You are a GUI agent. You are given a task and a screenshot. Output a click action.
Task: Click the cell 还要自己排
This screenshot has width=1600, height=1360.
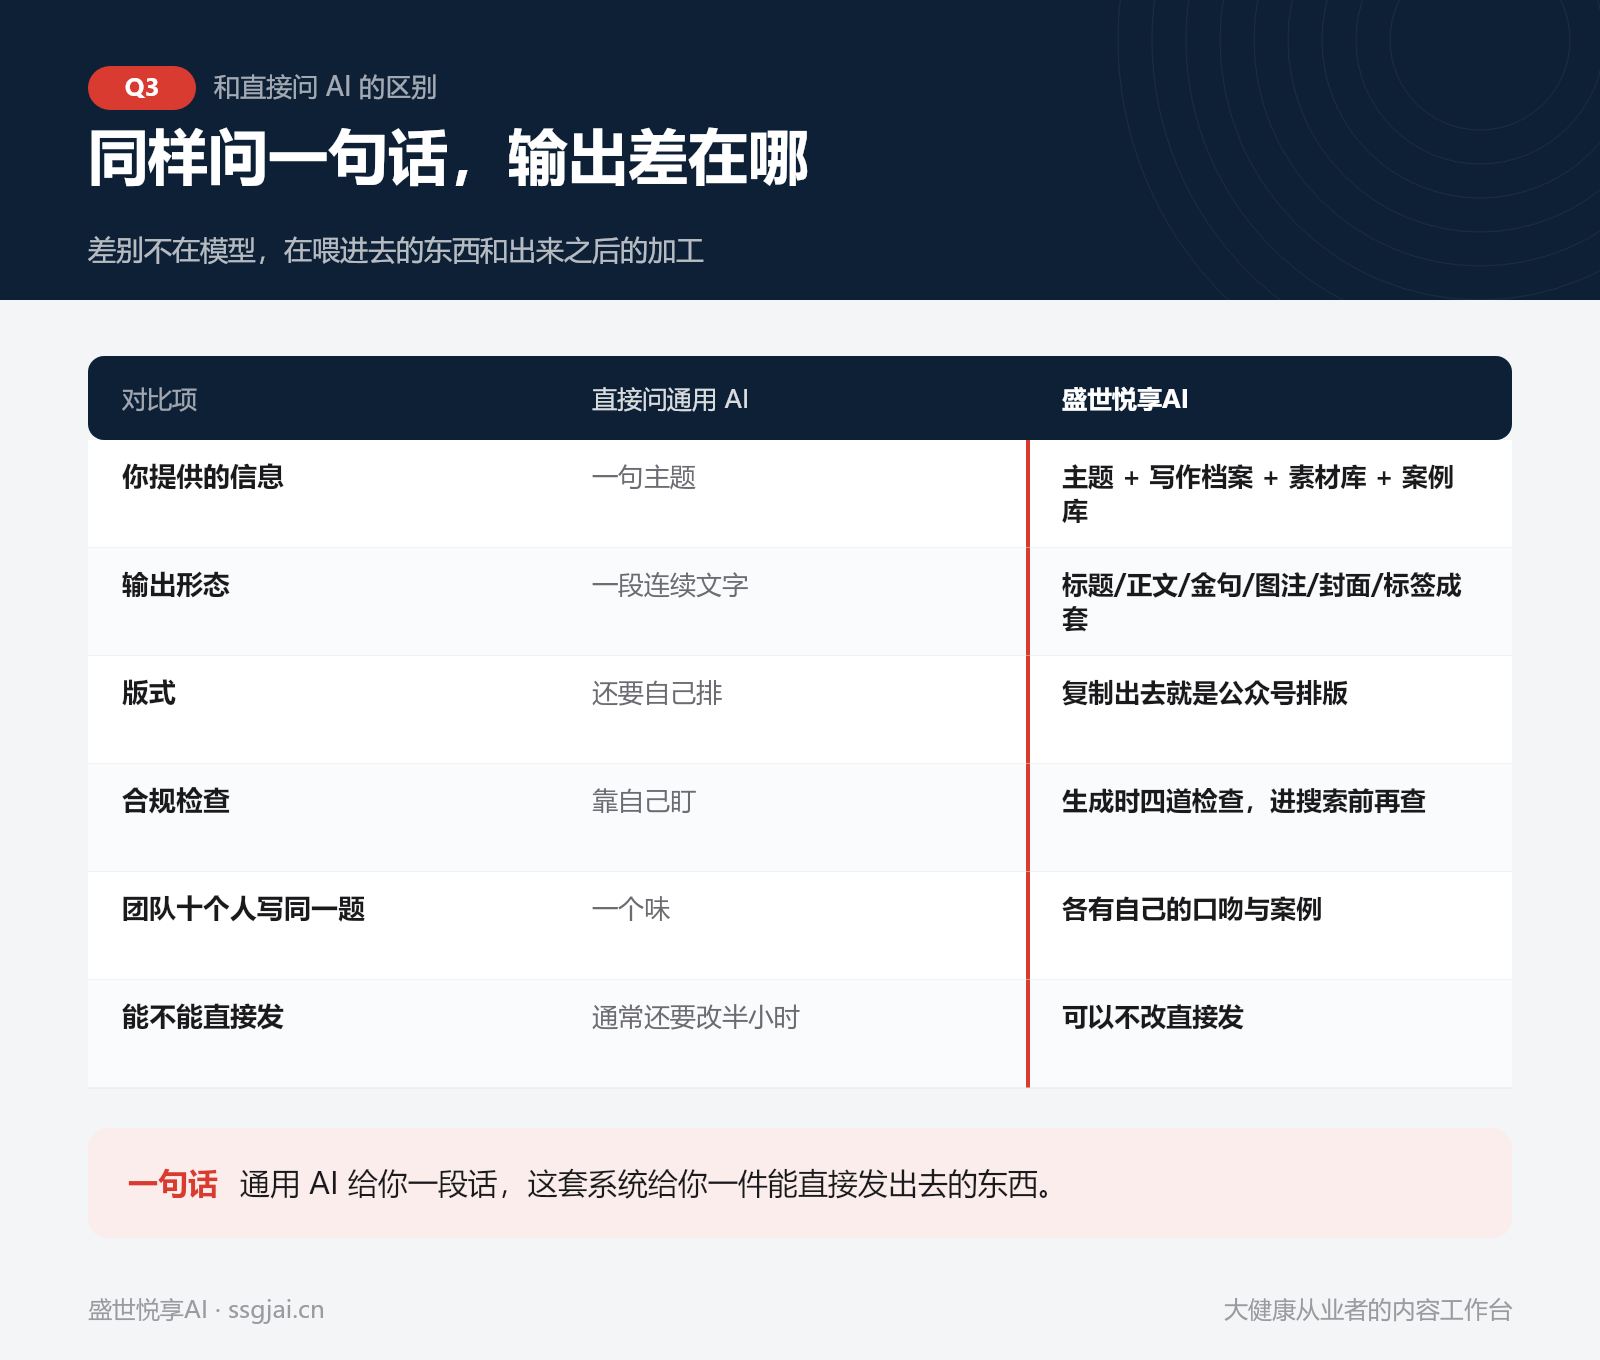(x=657, y=693)
